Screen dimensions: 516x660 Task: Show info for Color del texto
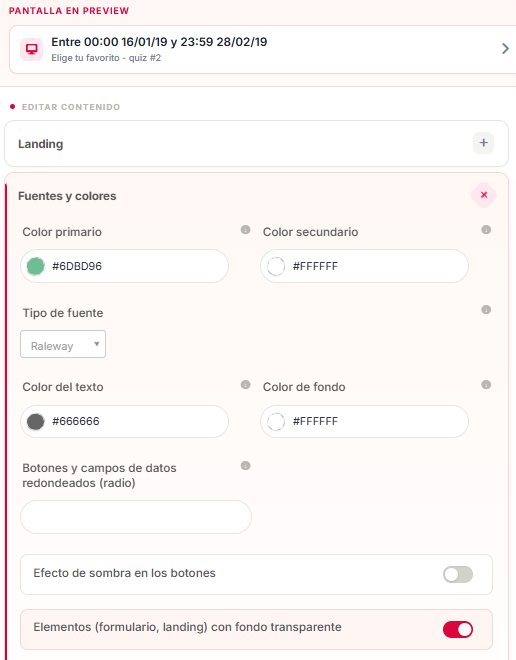pyautogui.click(x=245, y=385)
